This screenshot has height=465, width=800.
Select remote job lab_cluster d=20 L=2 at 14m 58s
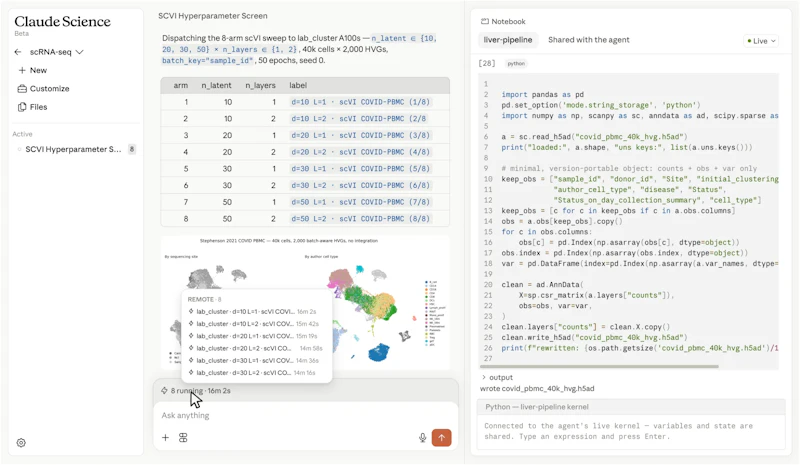click(253, 348)
